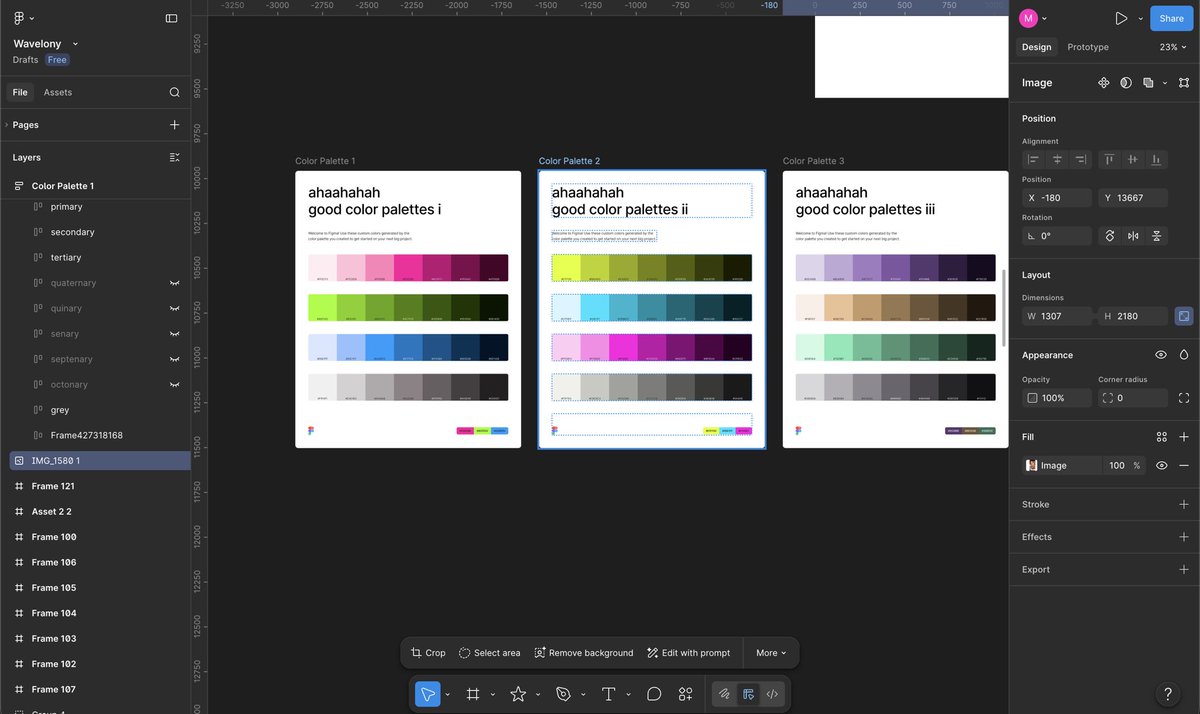Select the Text tool

pyautogui.click(x=608, y=694)
